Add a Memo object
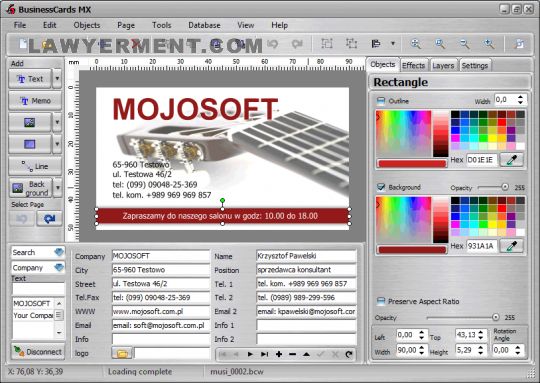Viewport: 540px width, 383px height. (x=35, y=101)
